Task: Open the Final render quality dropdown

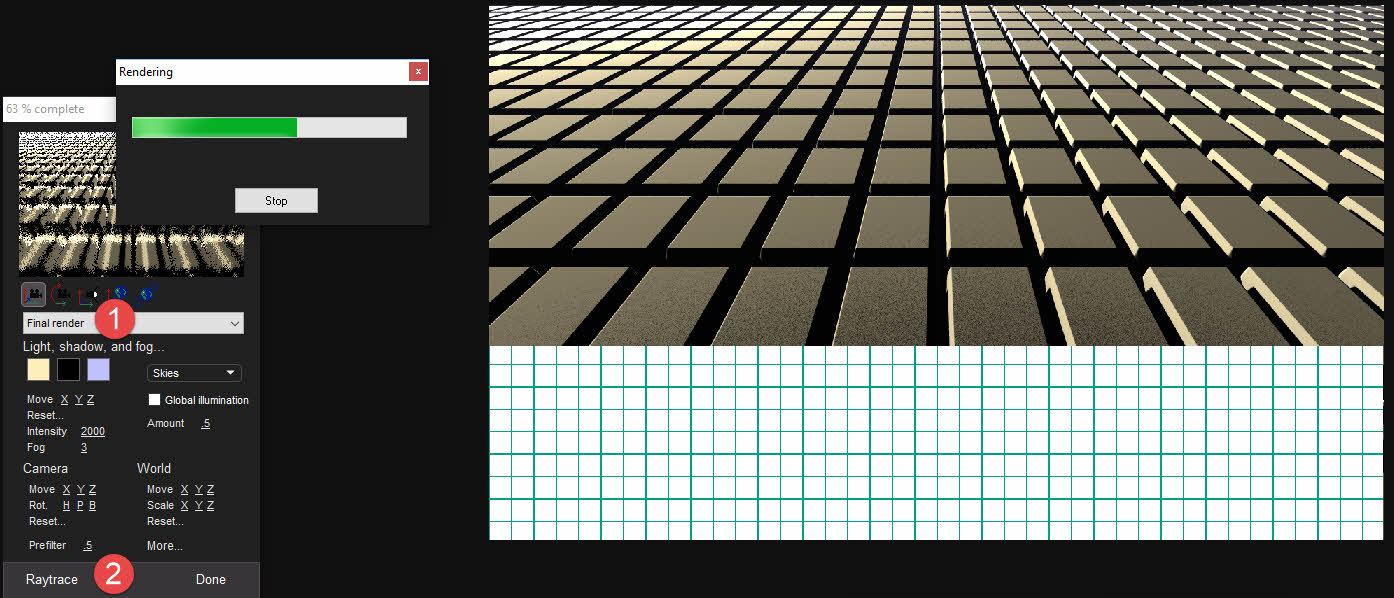Action: pyautogui.click(x=133, y=323)
